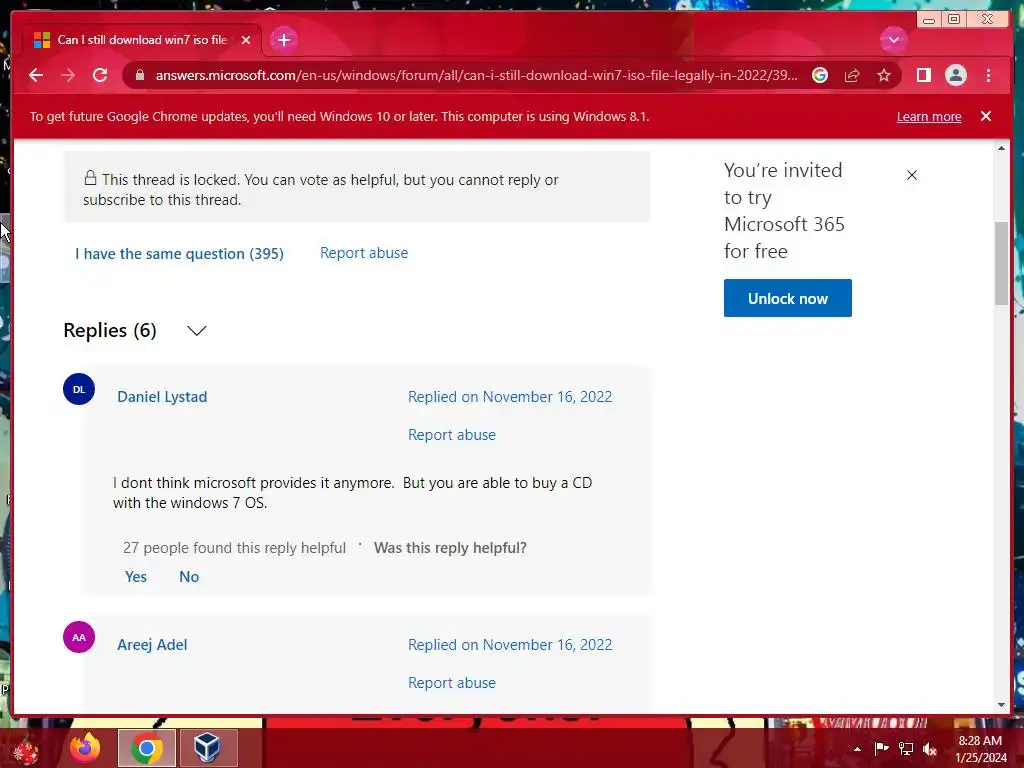The width and height of the screenshot is (1024, 768).
Task: Close the 'Can I still download win7 iso' tab
Action: click(246, 40)
